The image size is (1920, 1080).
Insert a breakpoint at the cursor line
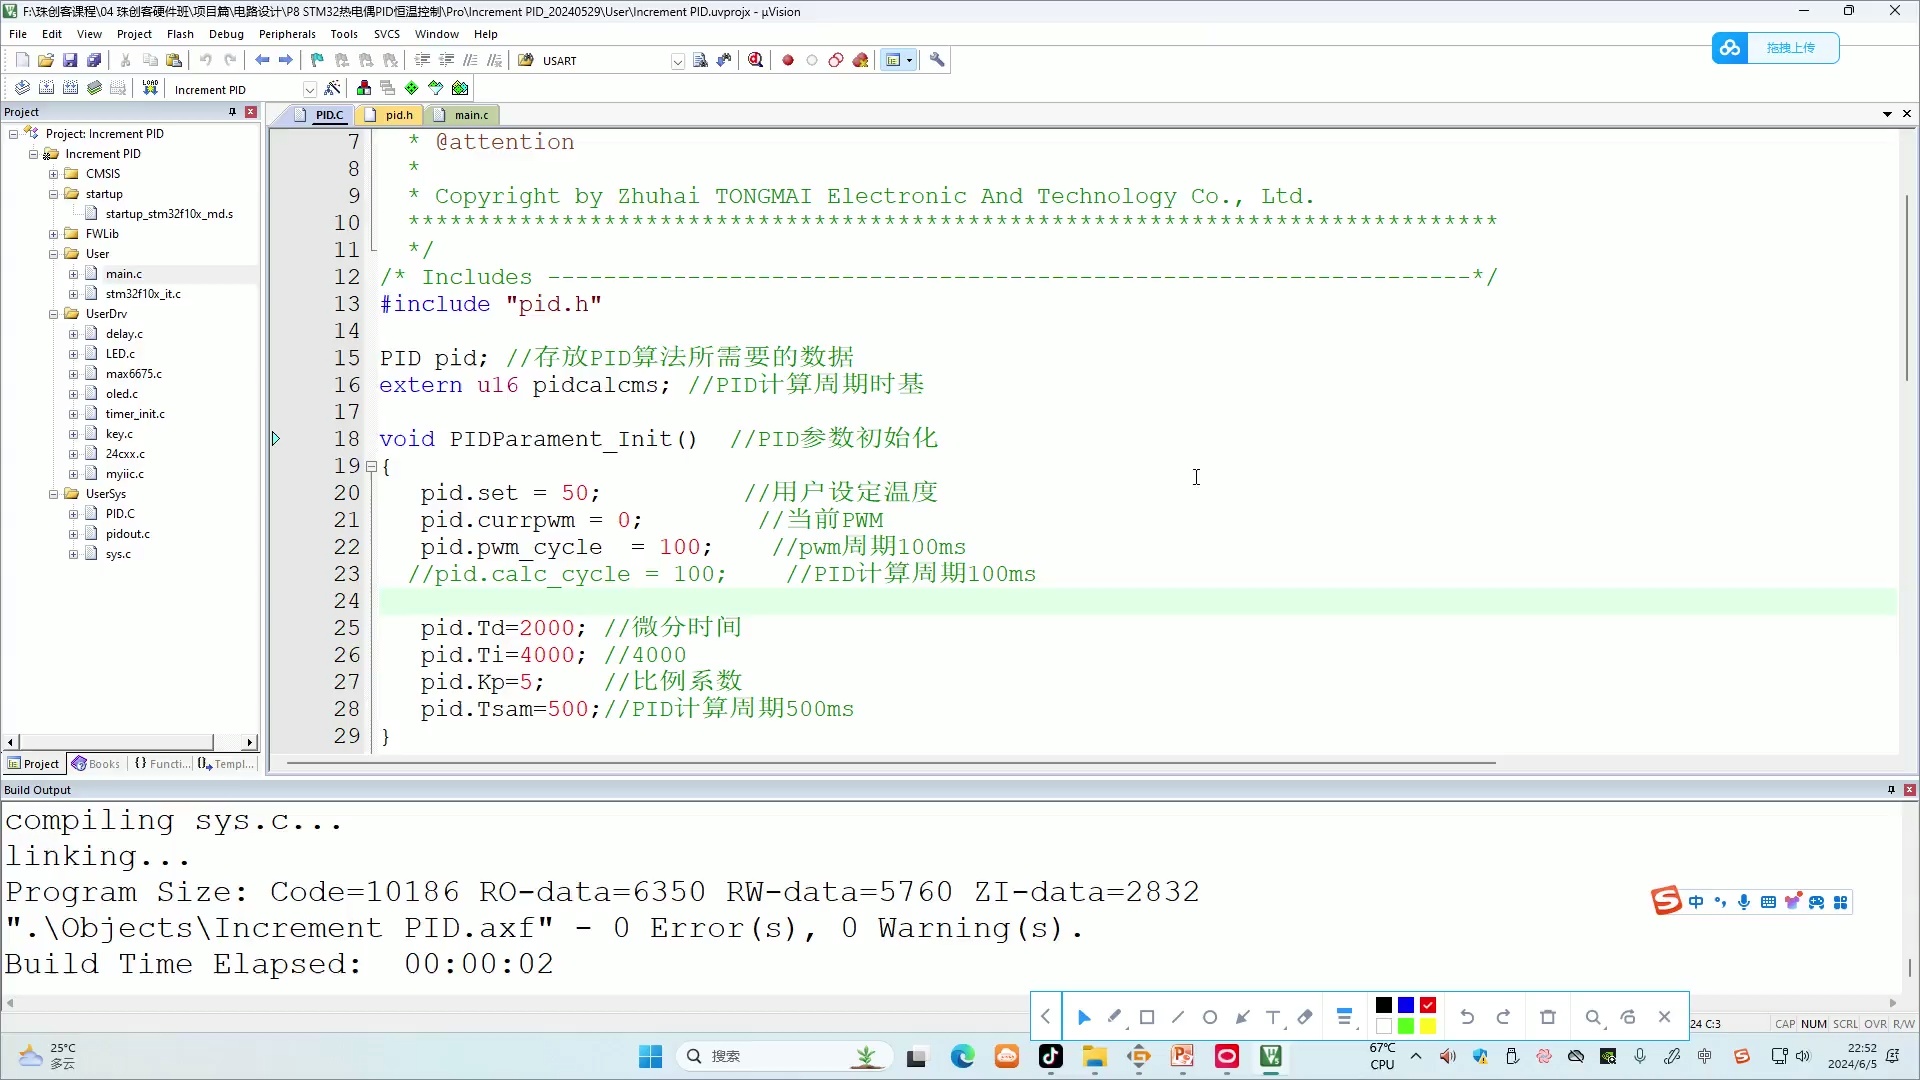[788, 60]
